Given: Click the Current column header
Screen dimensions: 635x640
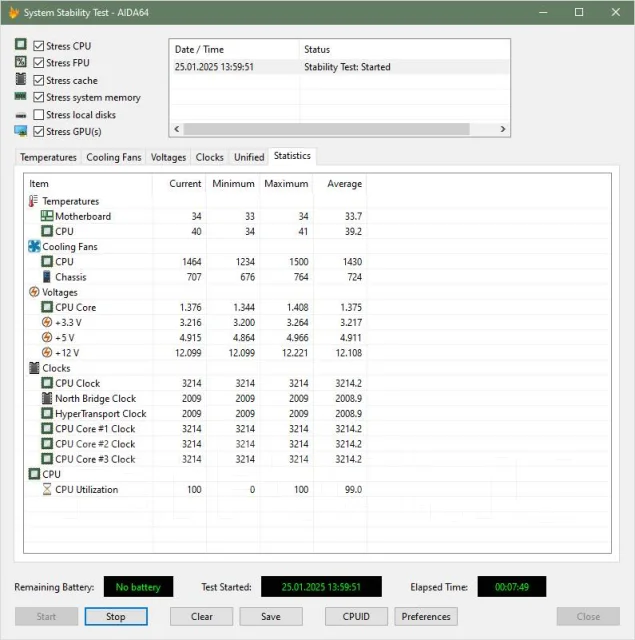Looking at the screenshot, I should point(180,184).
